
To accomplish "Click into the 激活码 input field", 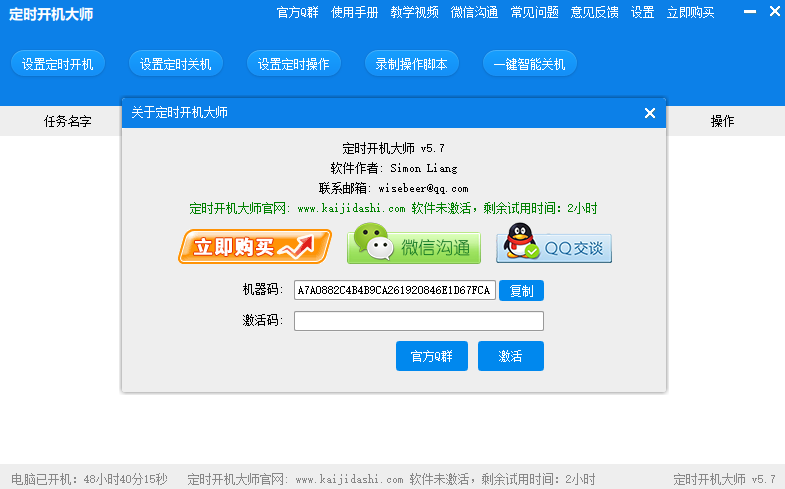I will click(419, 321).
